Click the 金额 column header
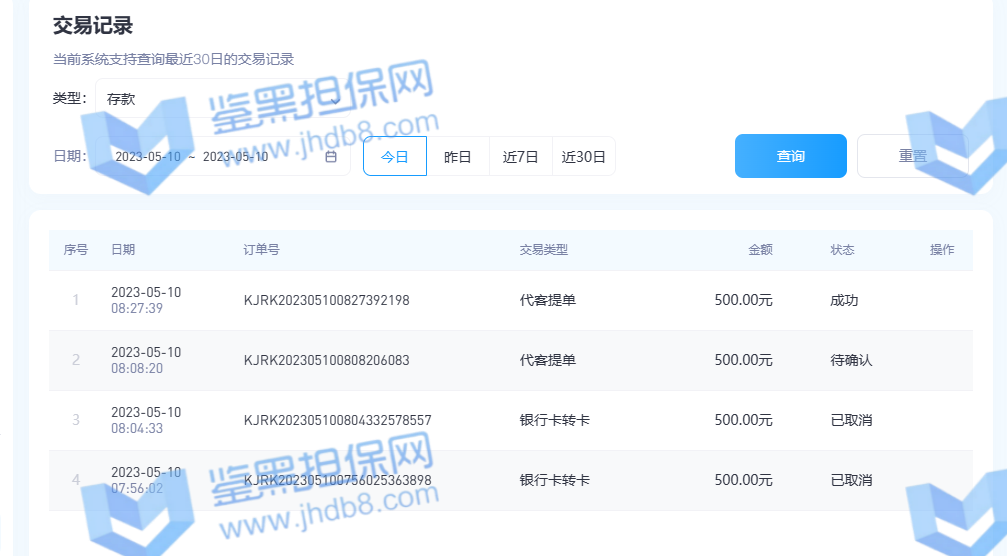The height and width of the screenshot is (556, 1007). [760, 250]
